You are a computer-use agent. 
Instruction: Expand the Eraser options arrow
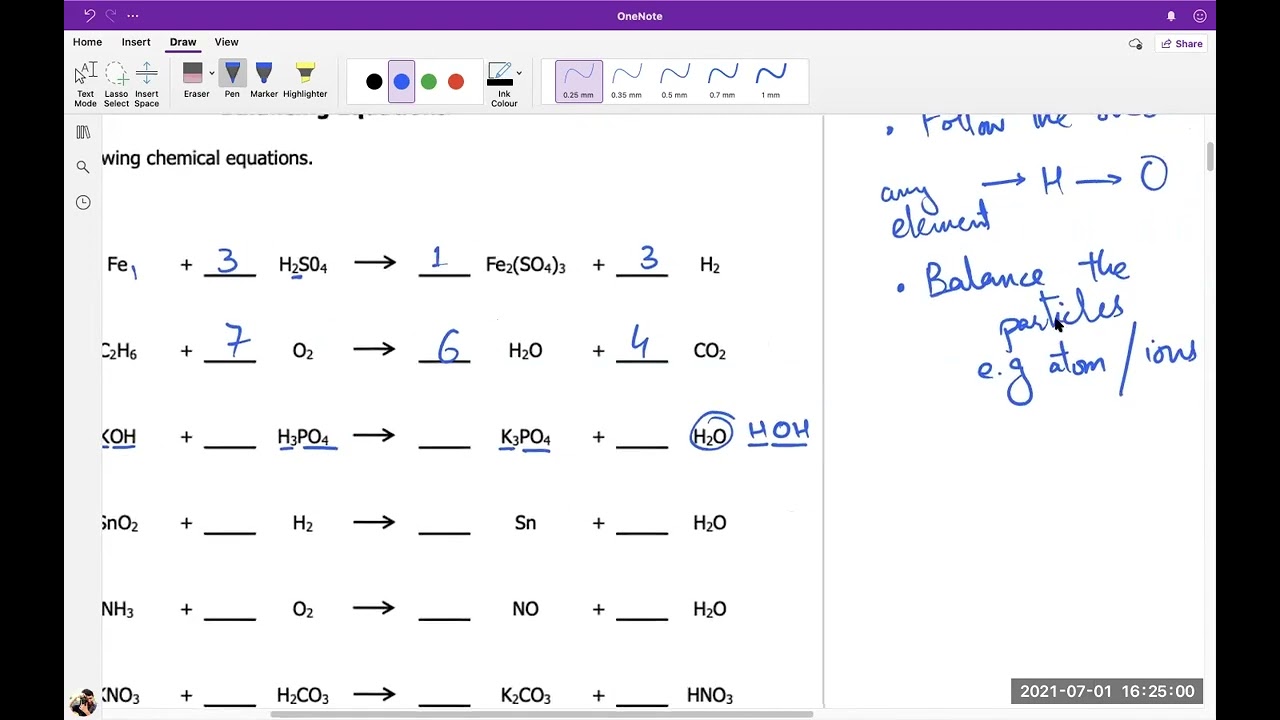pyautogui.click(x=211, y=74)
